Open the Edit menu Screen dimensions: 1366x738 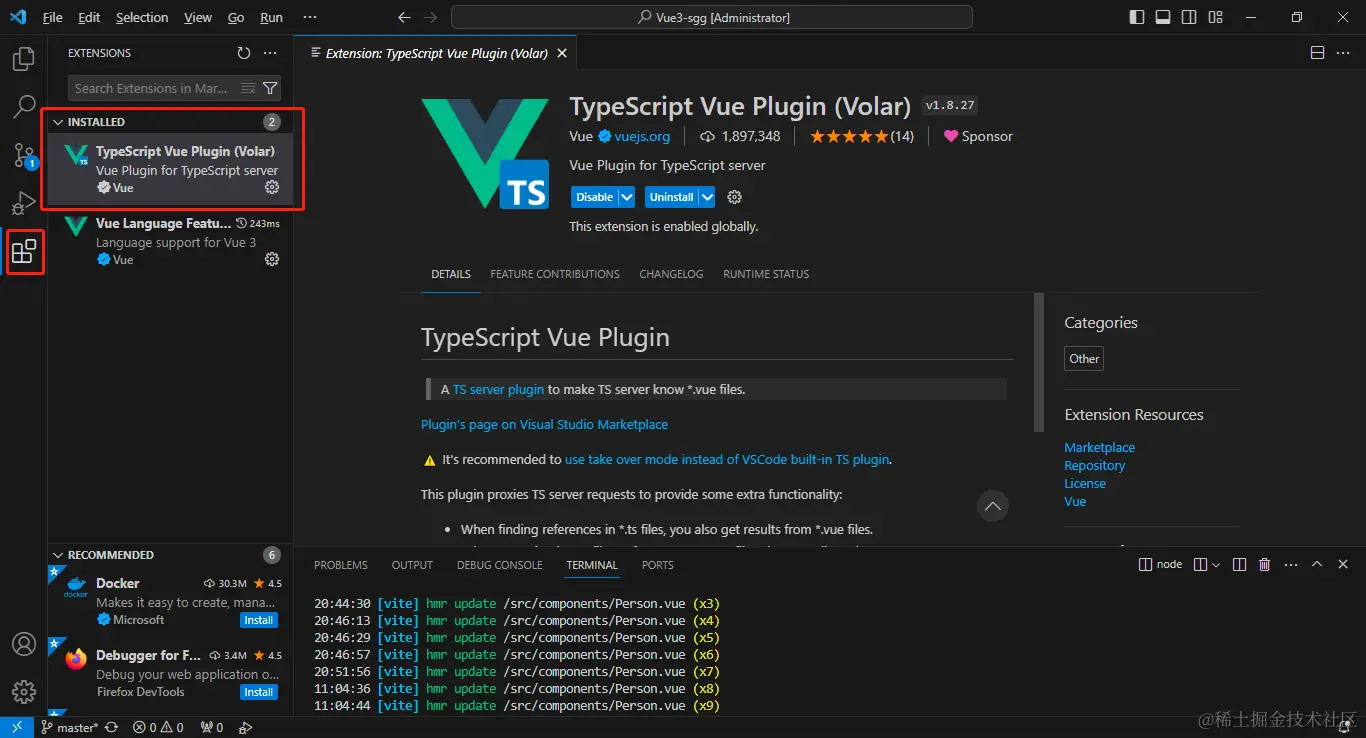point(89,17)
